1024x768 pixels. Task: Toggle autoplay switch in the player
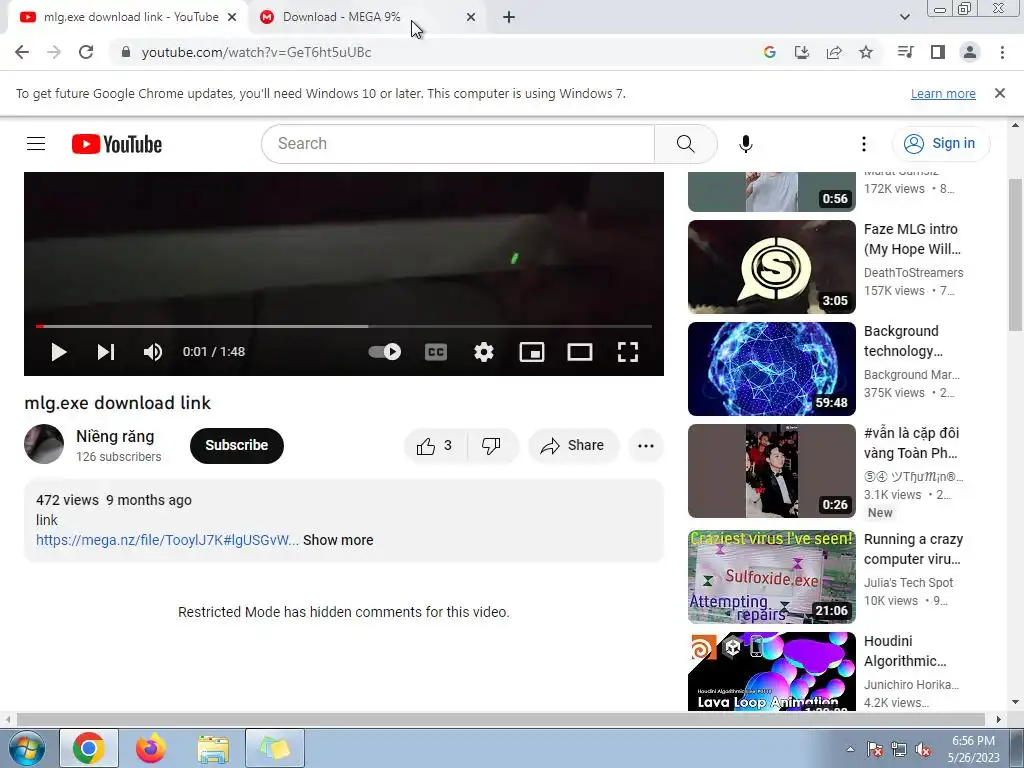[385, 352]
